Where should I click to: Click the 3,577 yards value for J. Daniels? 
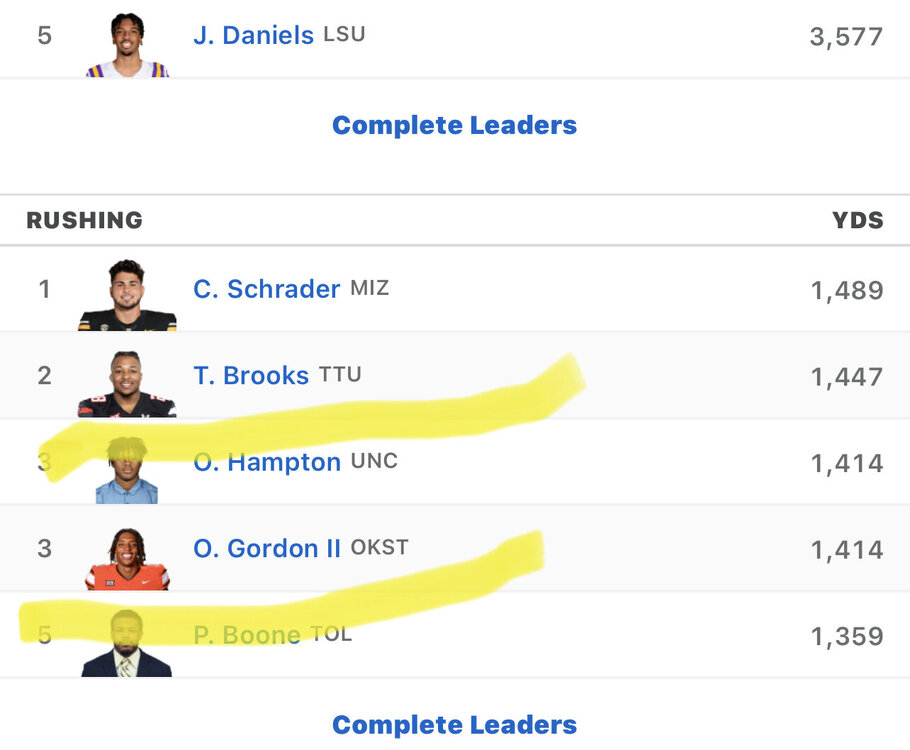coord(846,37)
